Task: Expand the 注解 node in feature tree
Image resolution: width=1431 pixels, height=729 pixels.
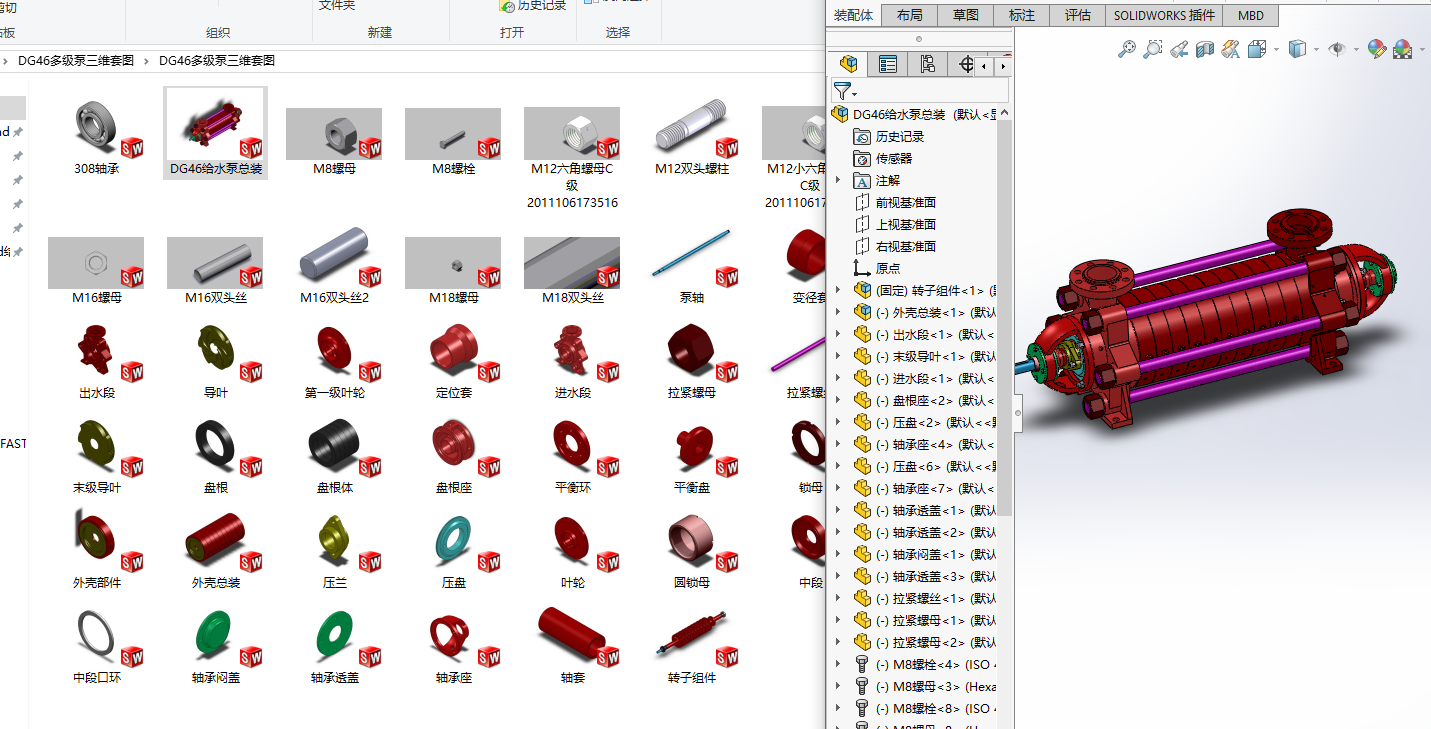Action: point(838,181)
